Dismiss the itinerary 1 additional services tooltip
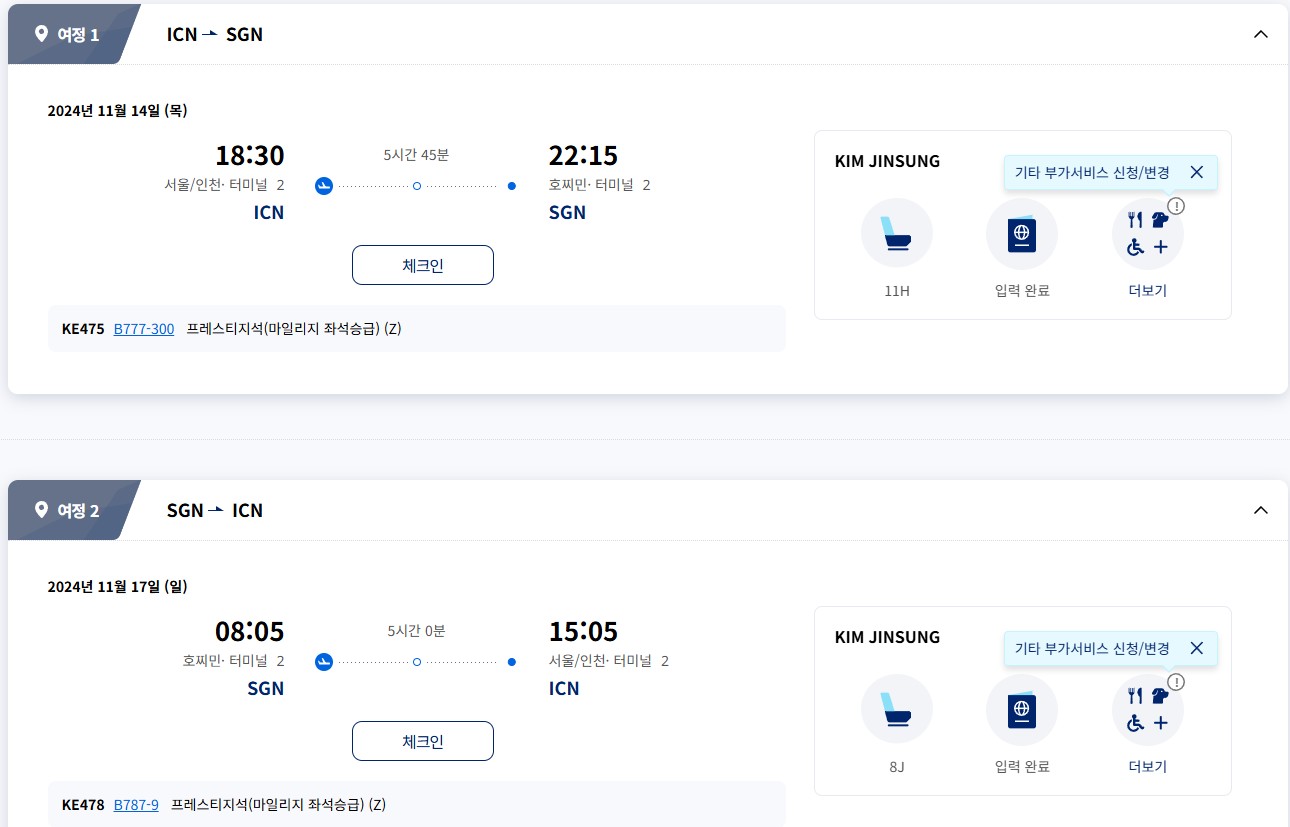 coord(1196,172)
